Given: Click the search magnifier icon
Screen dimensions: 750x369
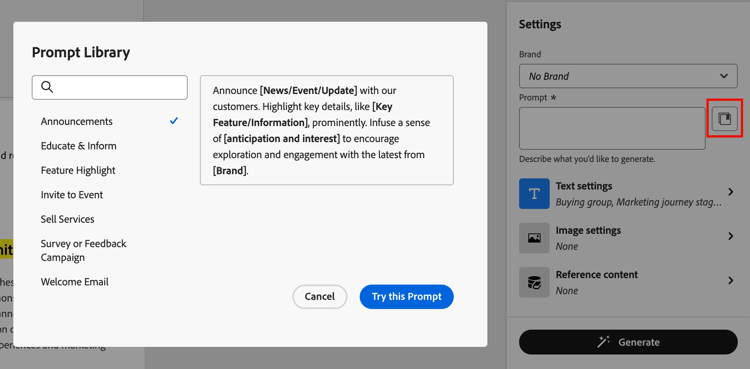Looking at the screenshot, I should click(47, 87).
